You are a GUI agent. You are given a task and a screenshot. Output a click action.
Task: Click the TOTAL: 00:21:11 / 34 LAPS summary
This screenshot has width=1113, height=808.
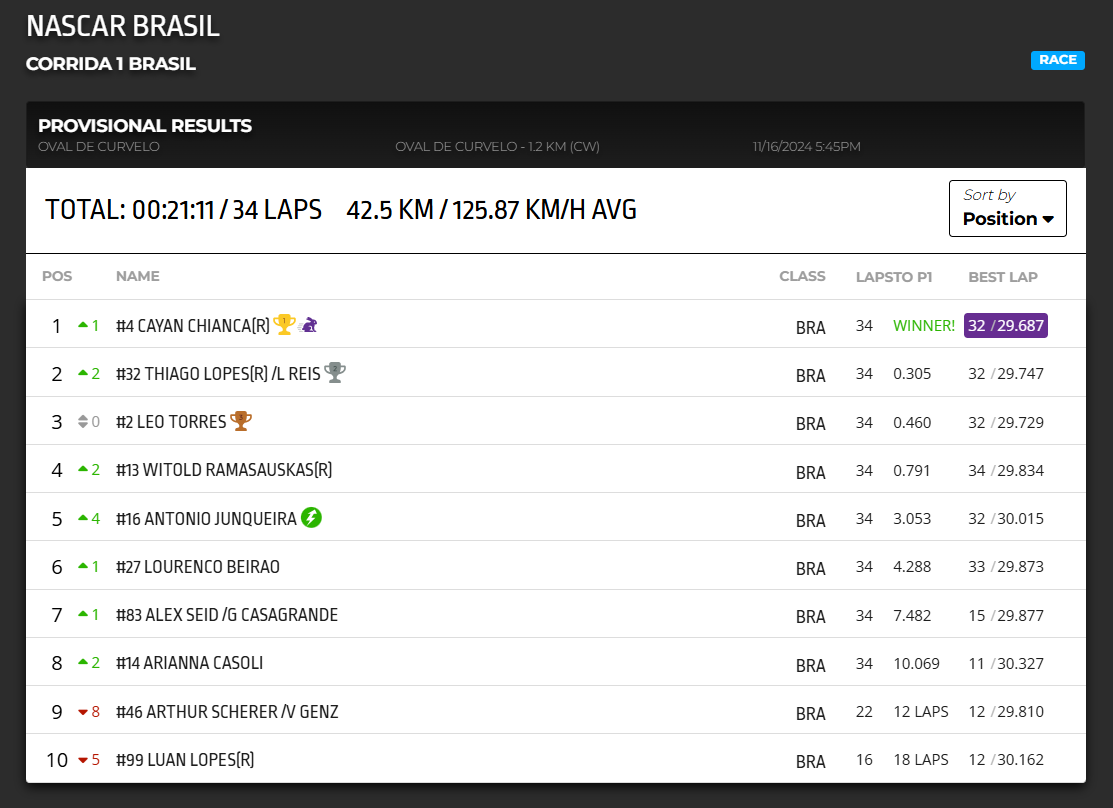point(183,209)
